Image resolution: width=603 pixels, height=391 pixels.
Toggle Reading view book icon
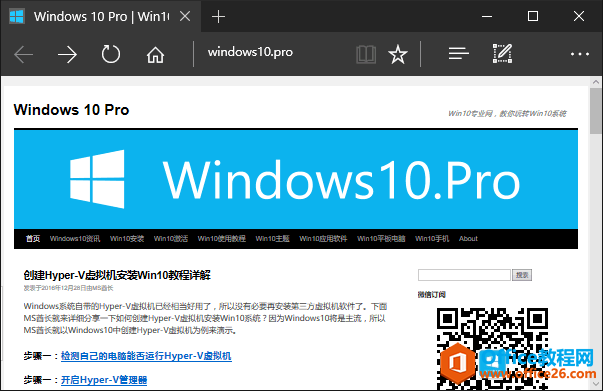pos(366,54)
